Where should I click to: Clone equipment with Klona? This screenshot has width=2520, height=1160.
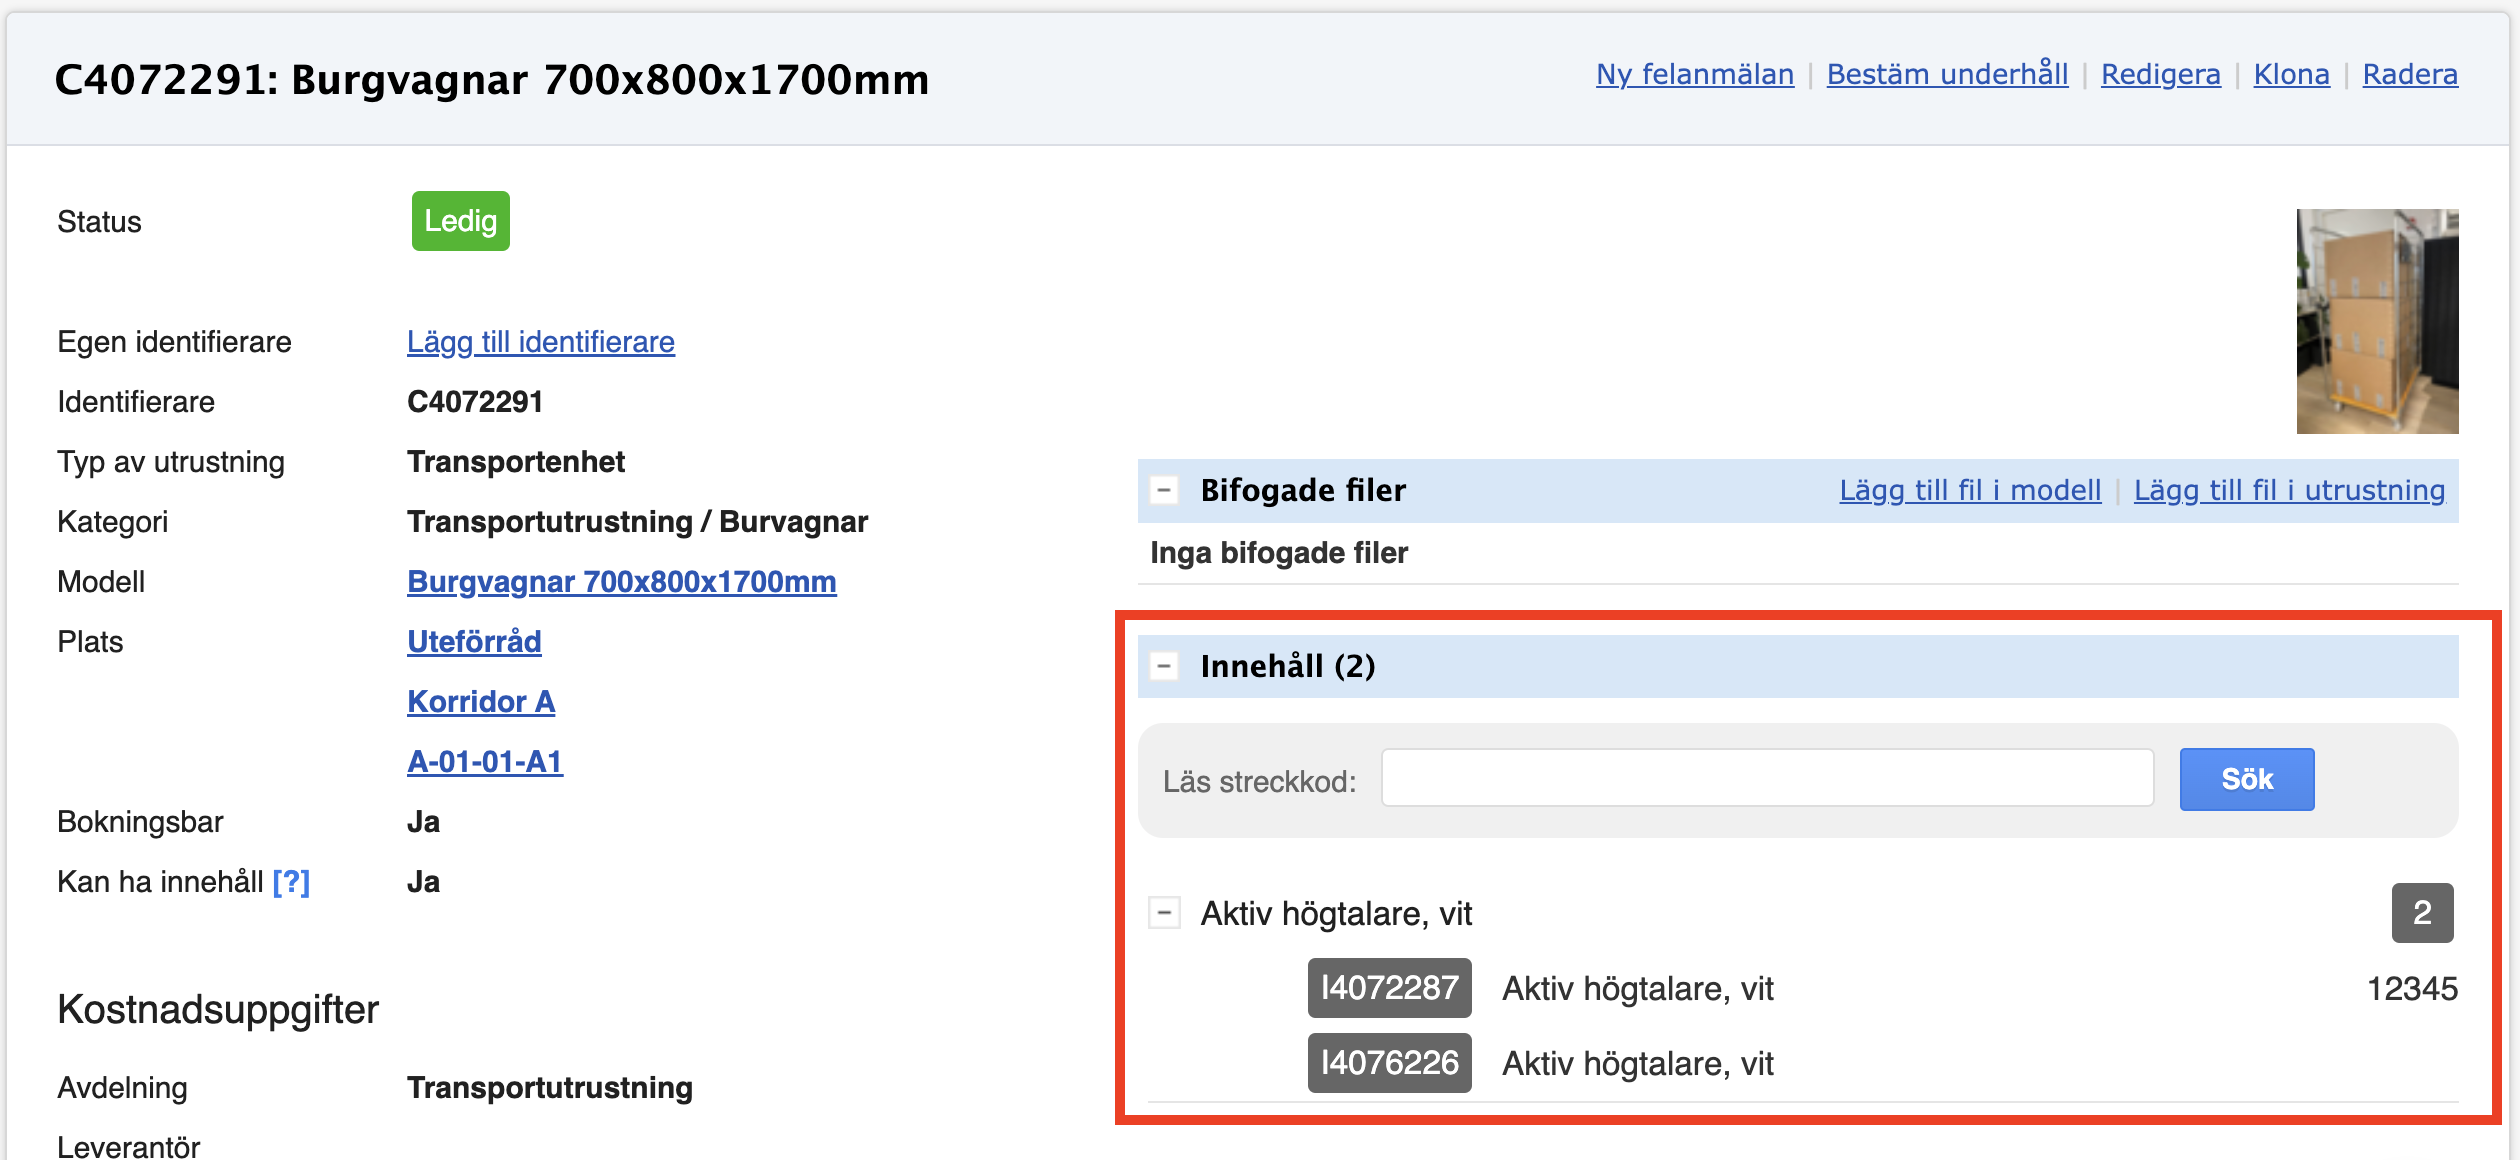tap(2290, 75)
